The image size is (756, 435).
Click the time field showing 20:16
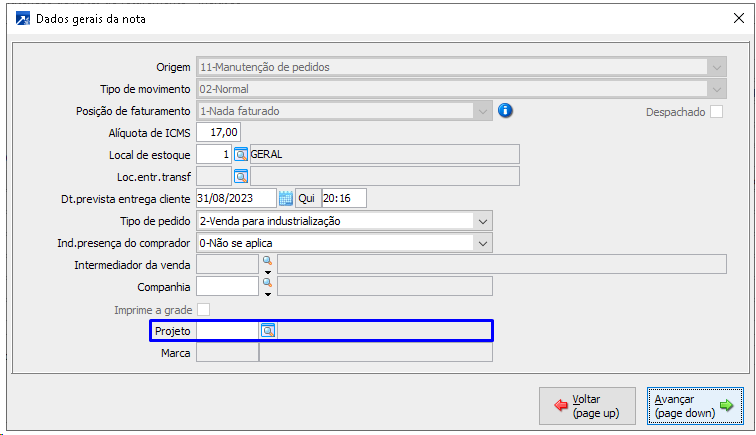[344, 198]
